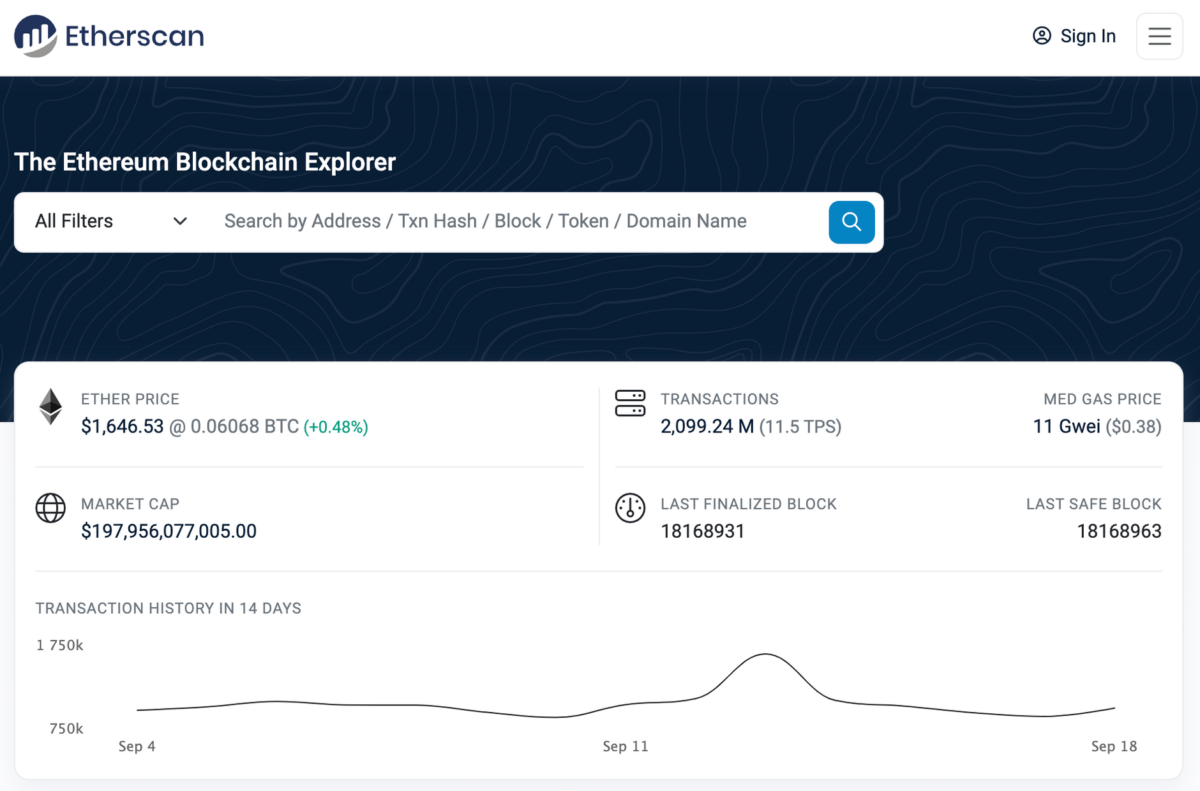The height and width of the screenshot is (791, 1200).
Task: Collapse the navigation via the top-right menu
Action: pos(1159,35)
